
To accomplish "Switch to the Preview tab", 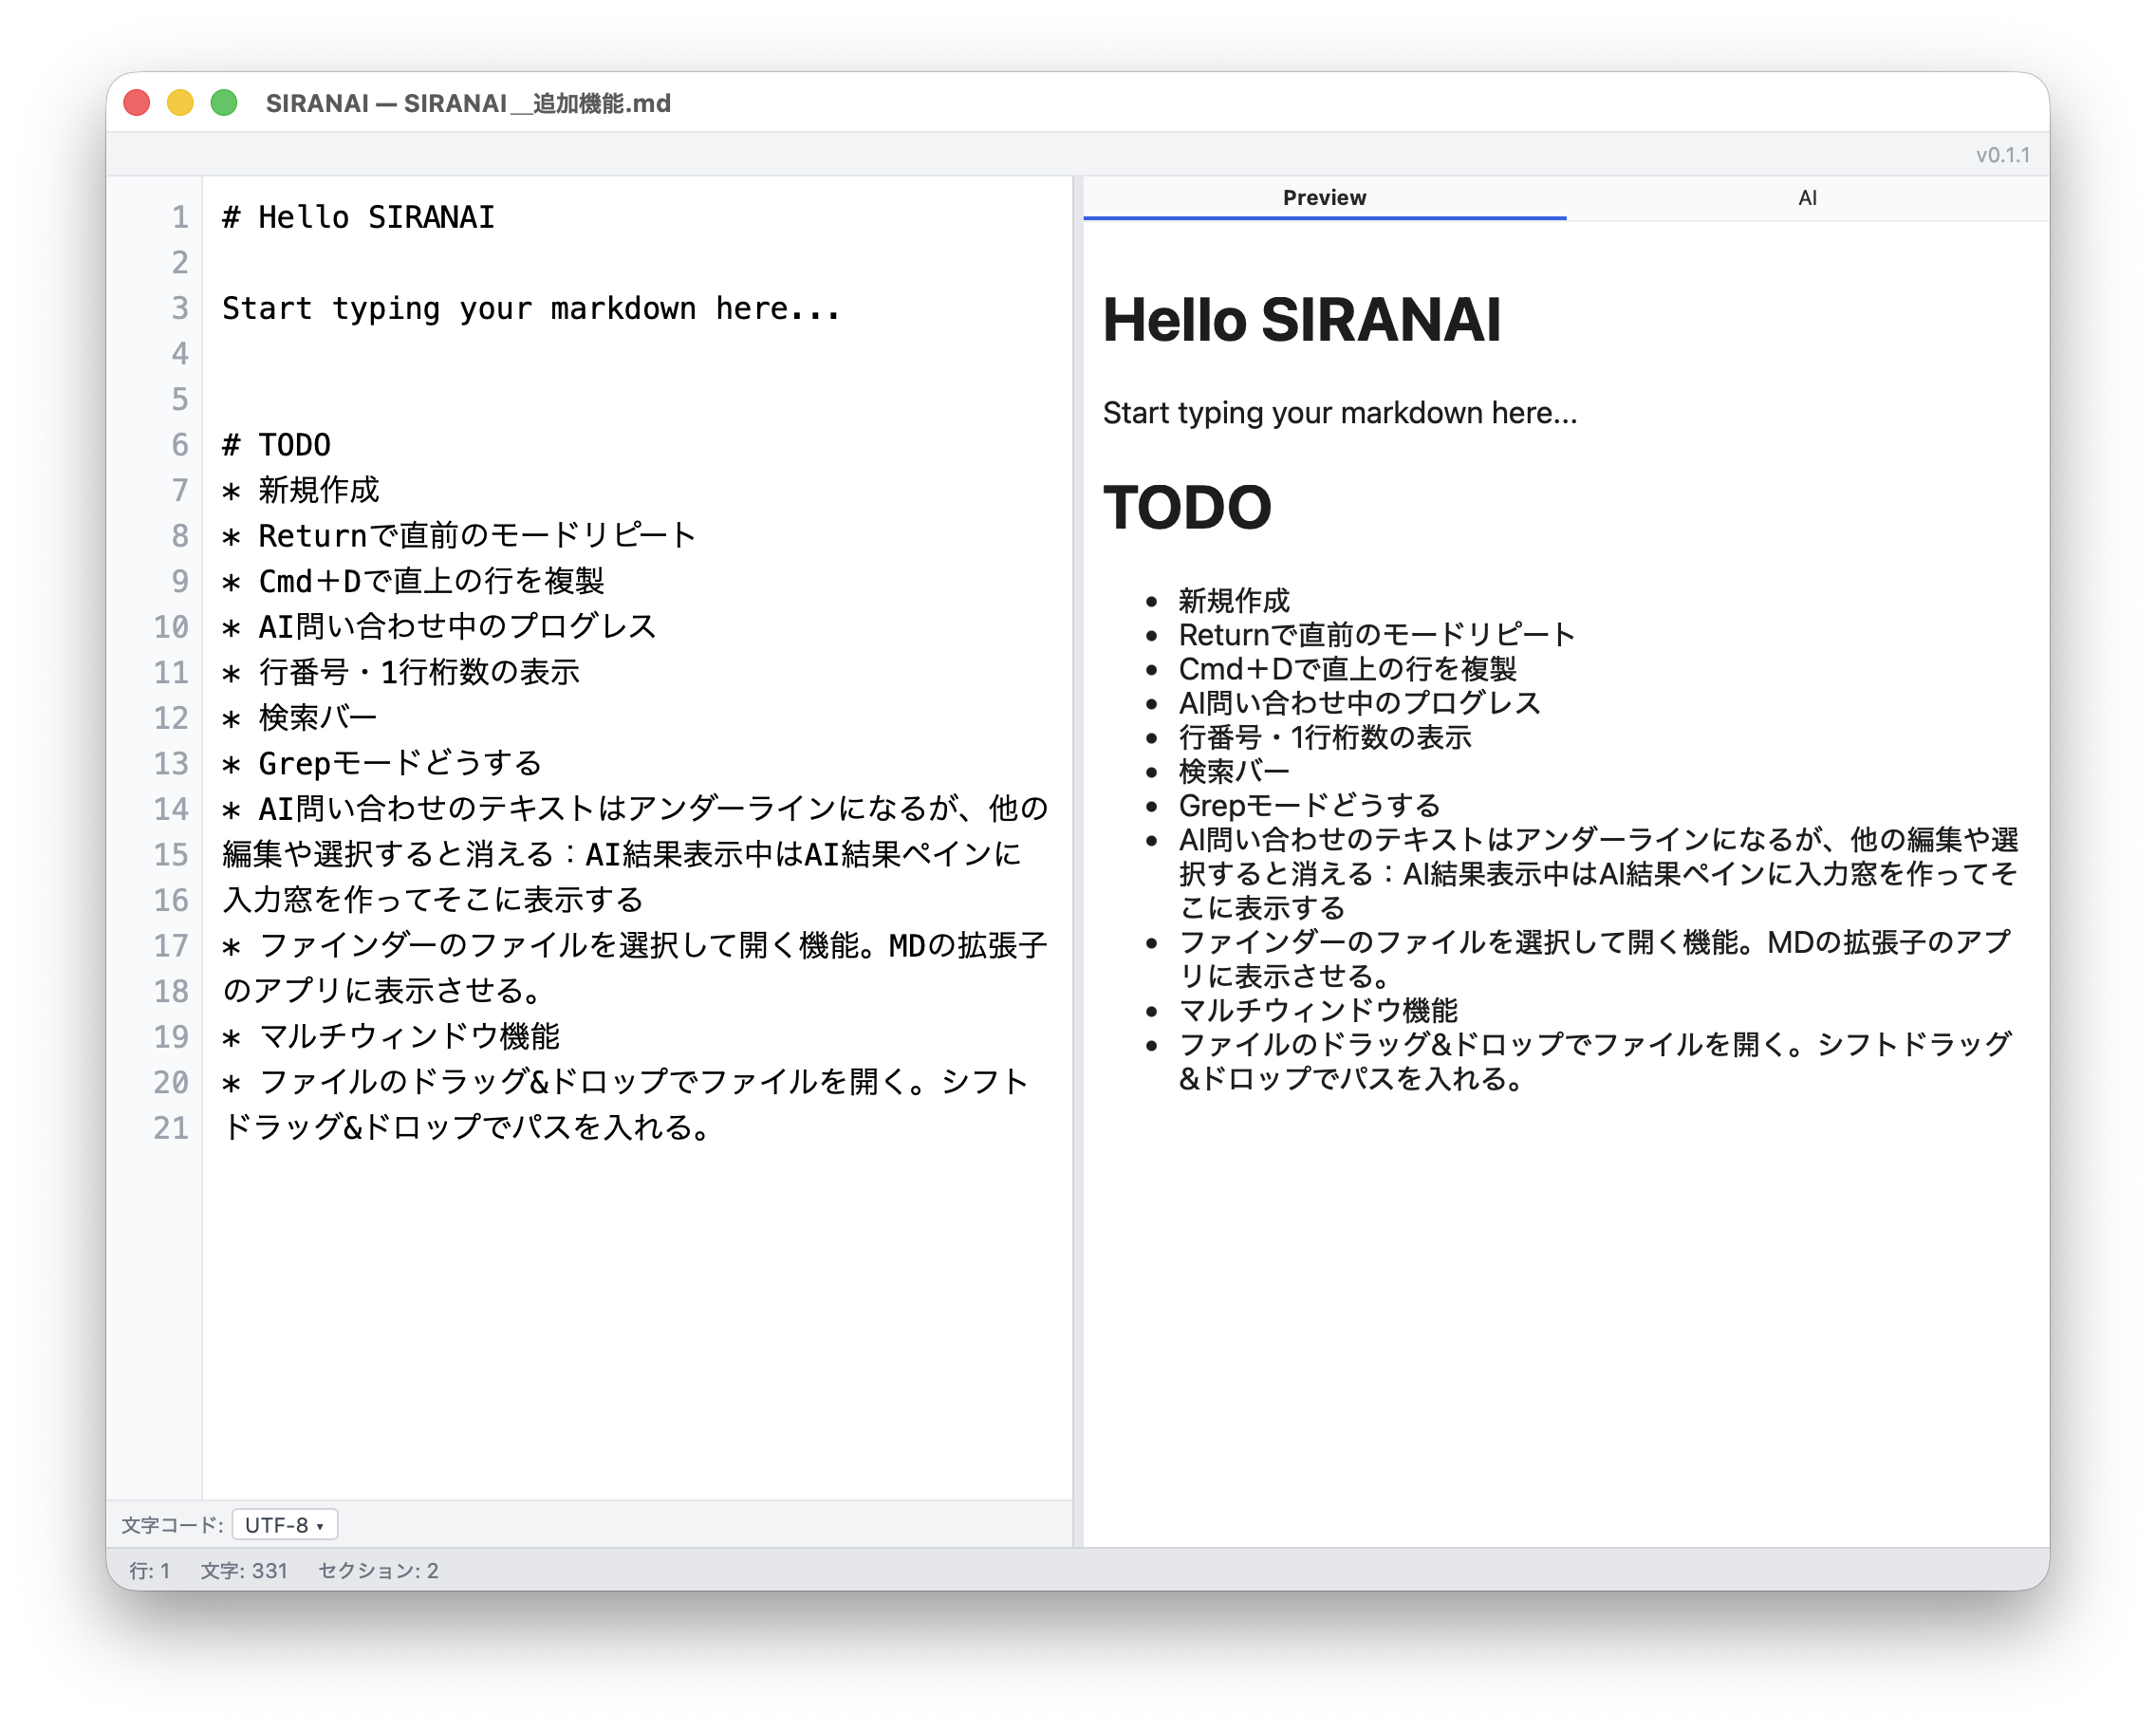I will (x=1324, y=198).
